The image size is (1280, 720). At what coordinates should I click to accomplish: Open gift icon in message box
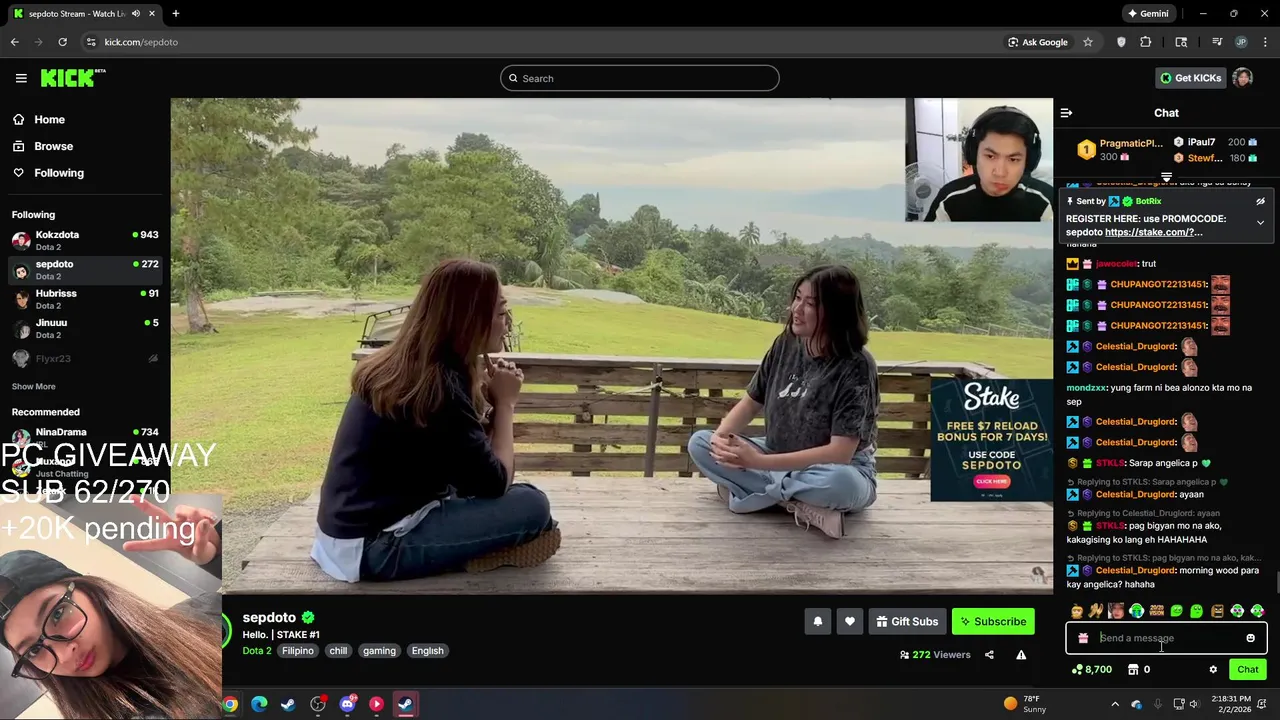(1083, 638)
